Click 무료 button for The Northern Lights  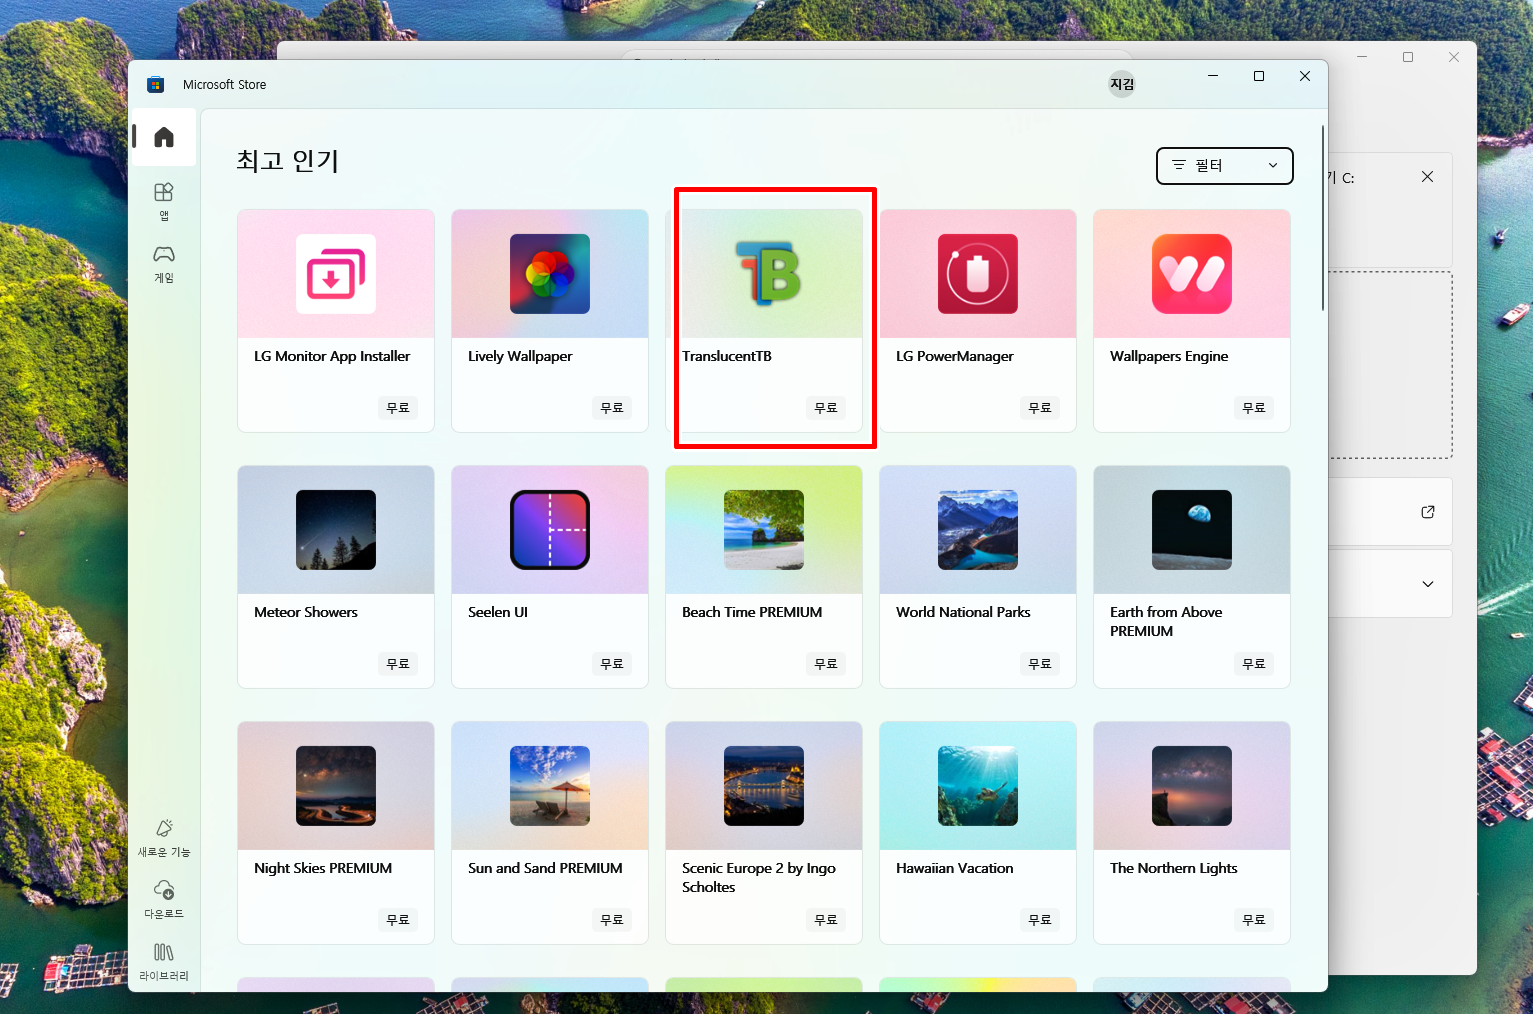pos(1254,920)
